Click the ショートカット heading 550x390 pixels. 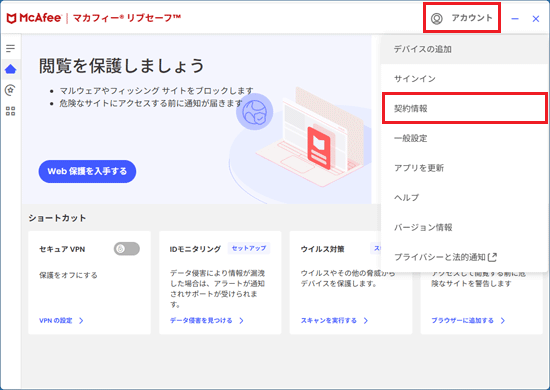pyautogui.click(x=57, y=218)
